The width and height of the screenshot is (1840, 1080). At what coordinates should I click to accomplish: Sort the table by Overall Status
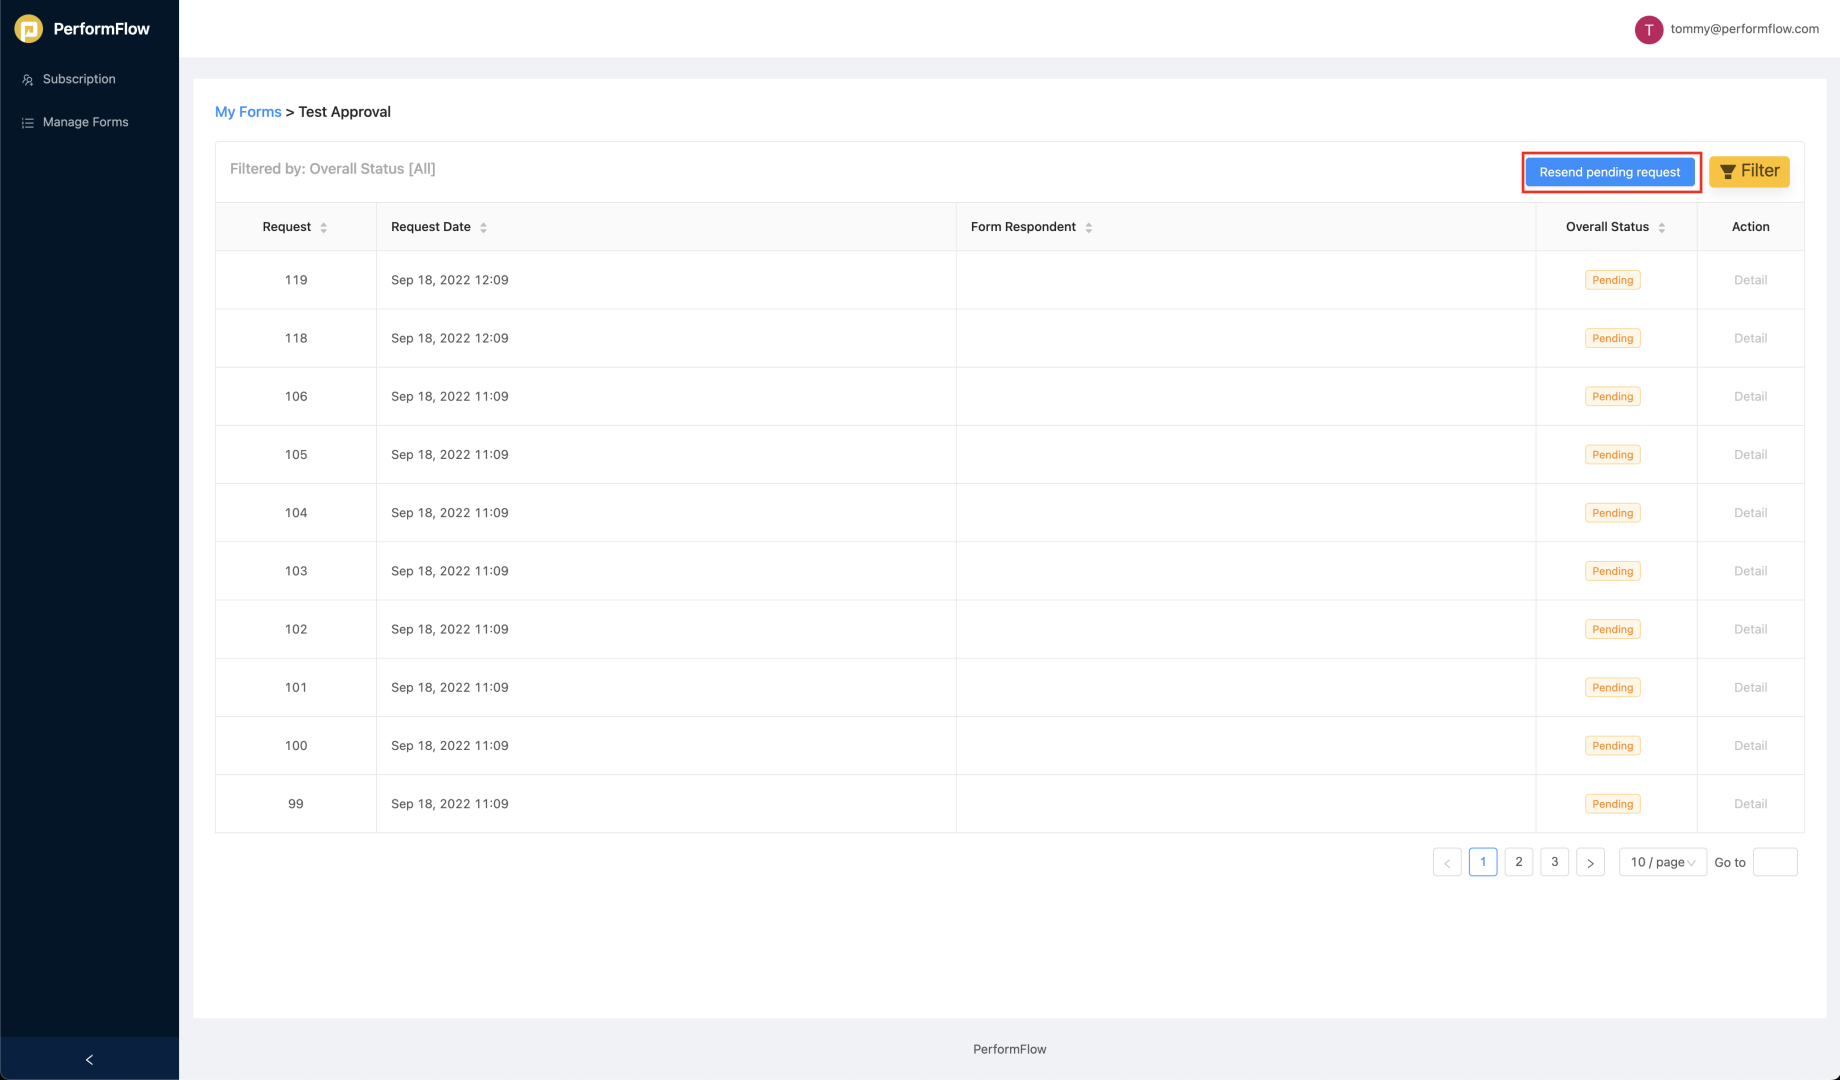click(x=1661, y=227)
